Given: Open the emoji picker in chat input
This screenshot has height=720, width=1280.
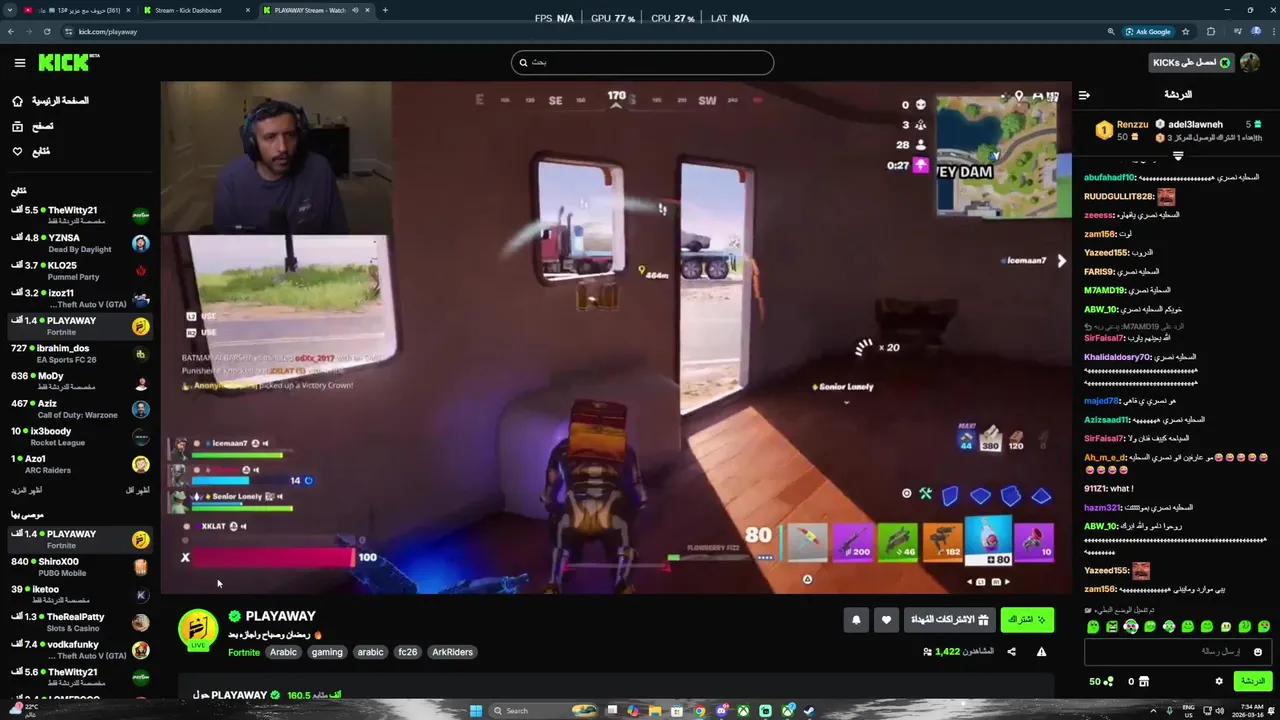Looking at the screenshot, I should [1258, 652].
